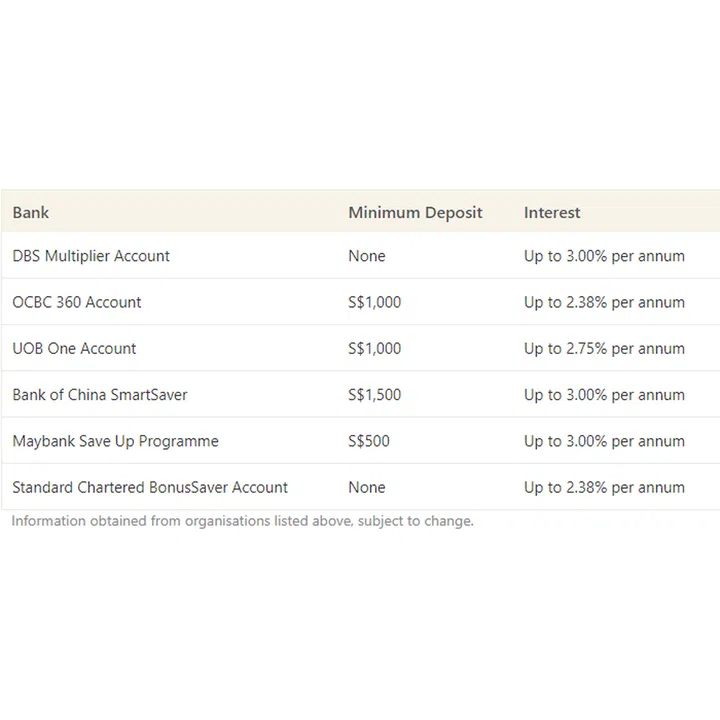The image size is (720, 720).
Task: Click the S$500 minimum deposit cell
Action: (369, 441)
